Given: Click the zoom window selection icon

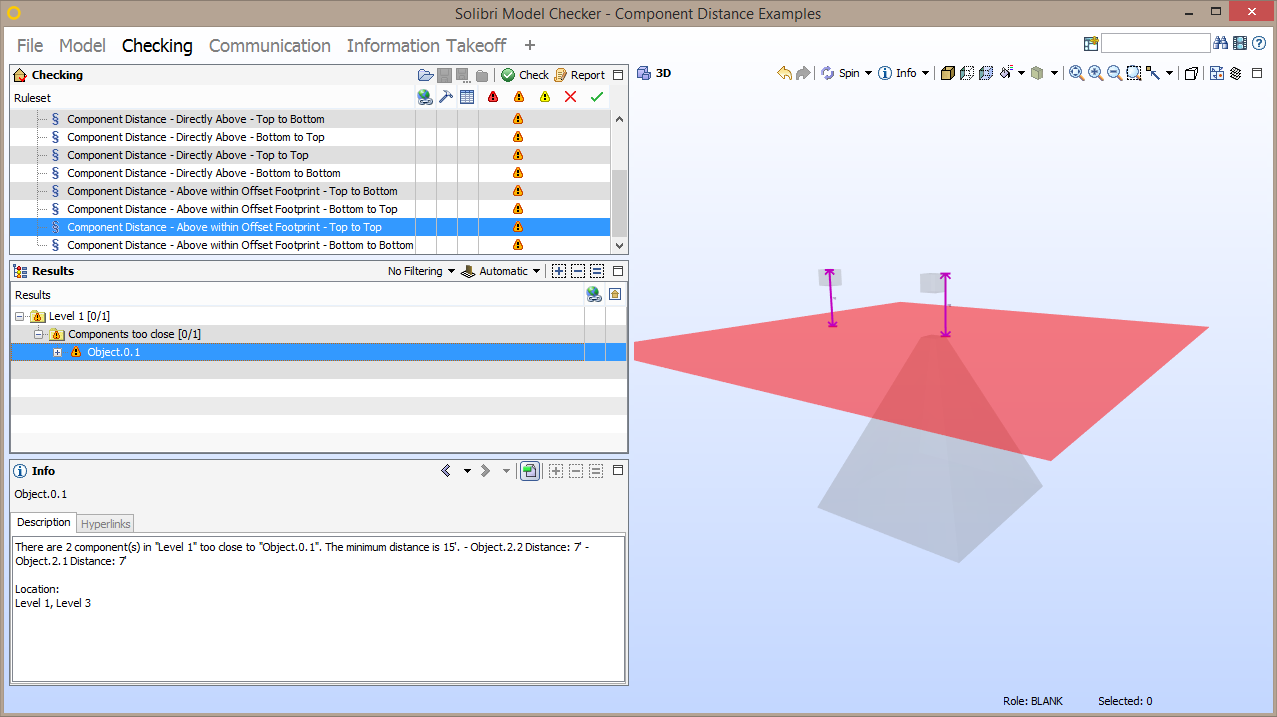Looking at the screenshot, I should coord(1134,73).
